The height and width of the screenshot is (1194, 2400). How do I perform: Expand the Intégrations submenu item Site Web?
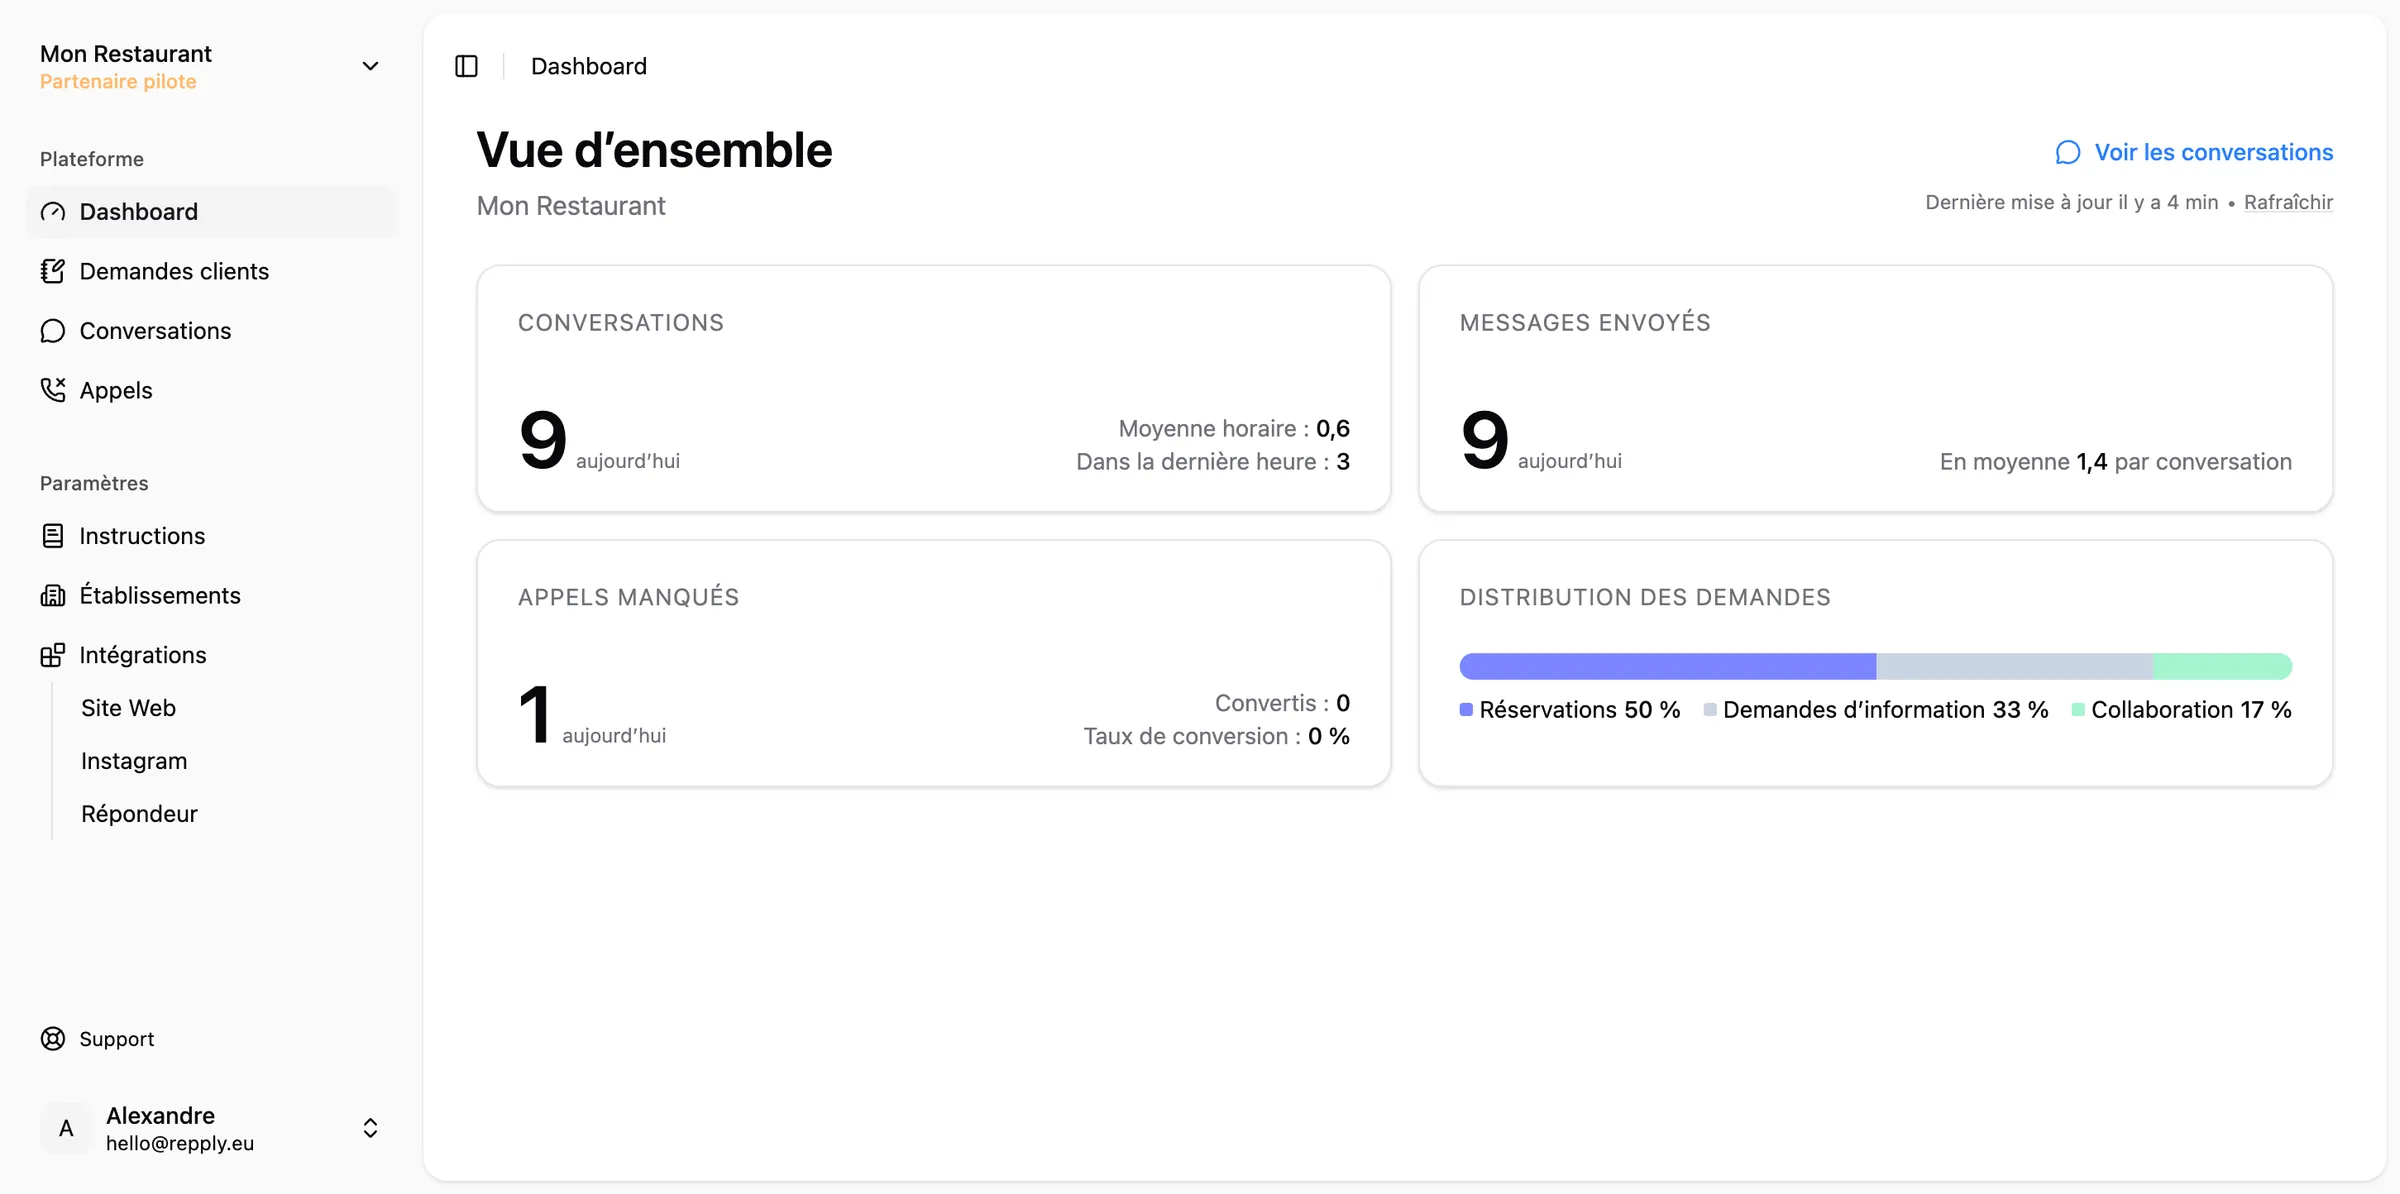click(x=129, y=707)
